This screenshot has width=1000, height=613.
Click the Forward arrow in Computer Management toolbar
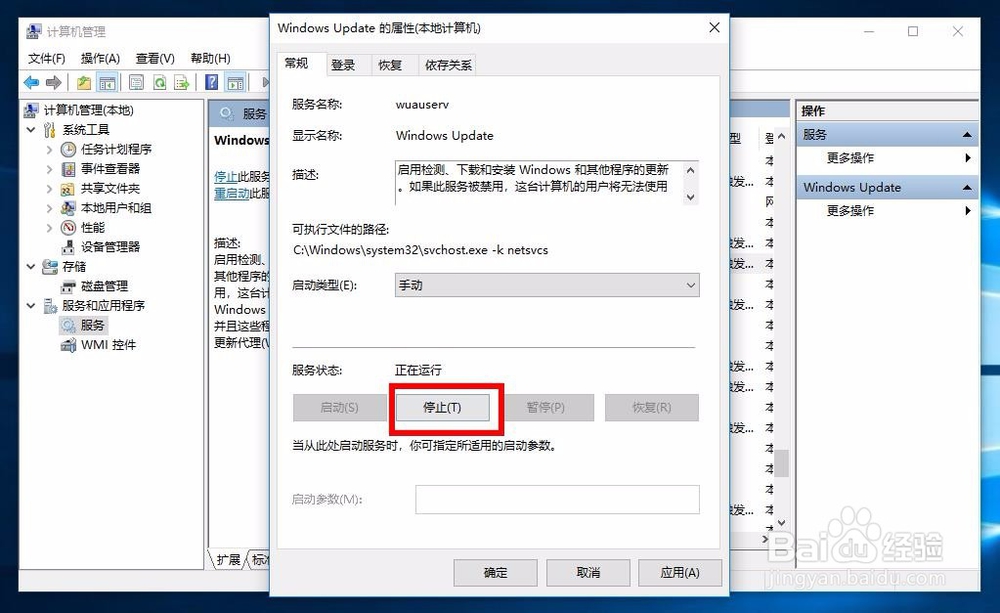54,82
